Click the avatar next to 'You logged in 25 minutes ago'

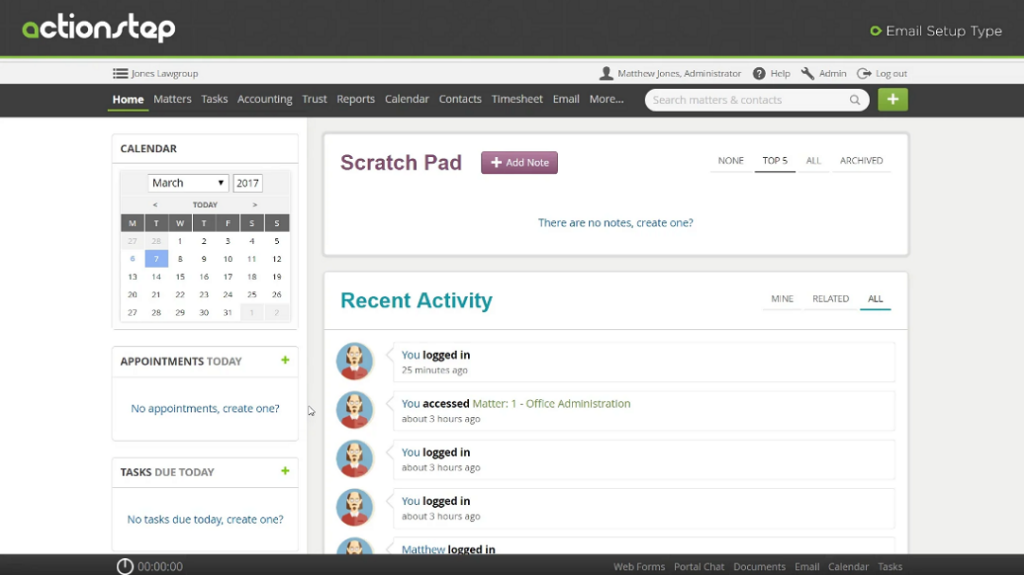pyautogui.click(x=355, y=361)
